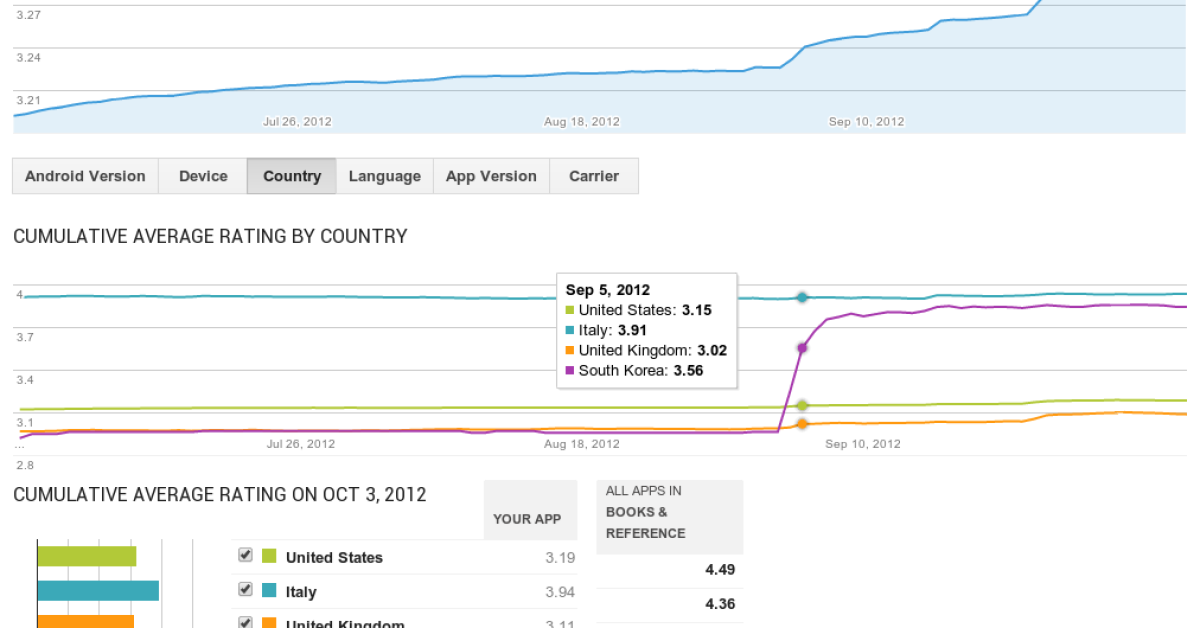
Task: Click the United States row label
Action: tap(334, 557)
